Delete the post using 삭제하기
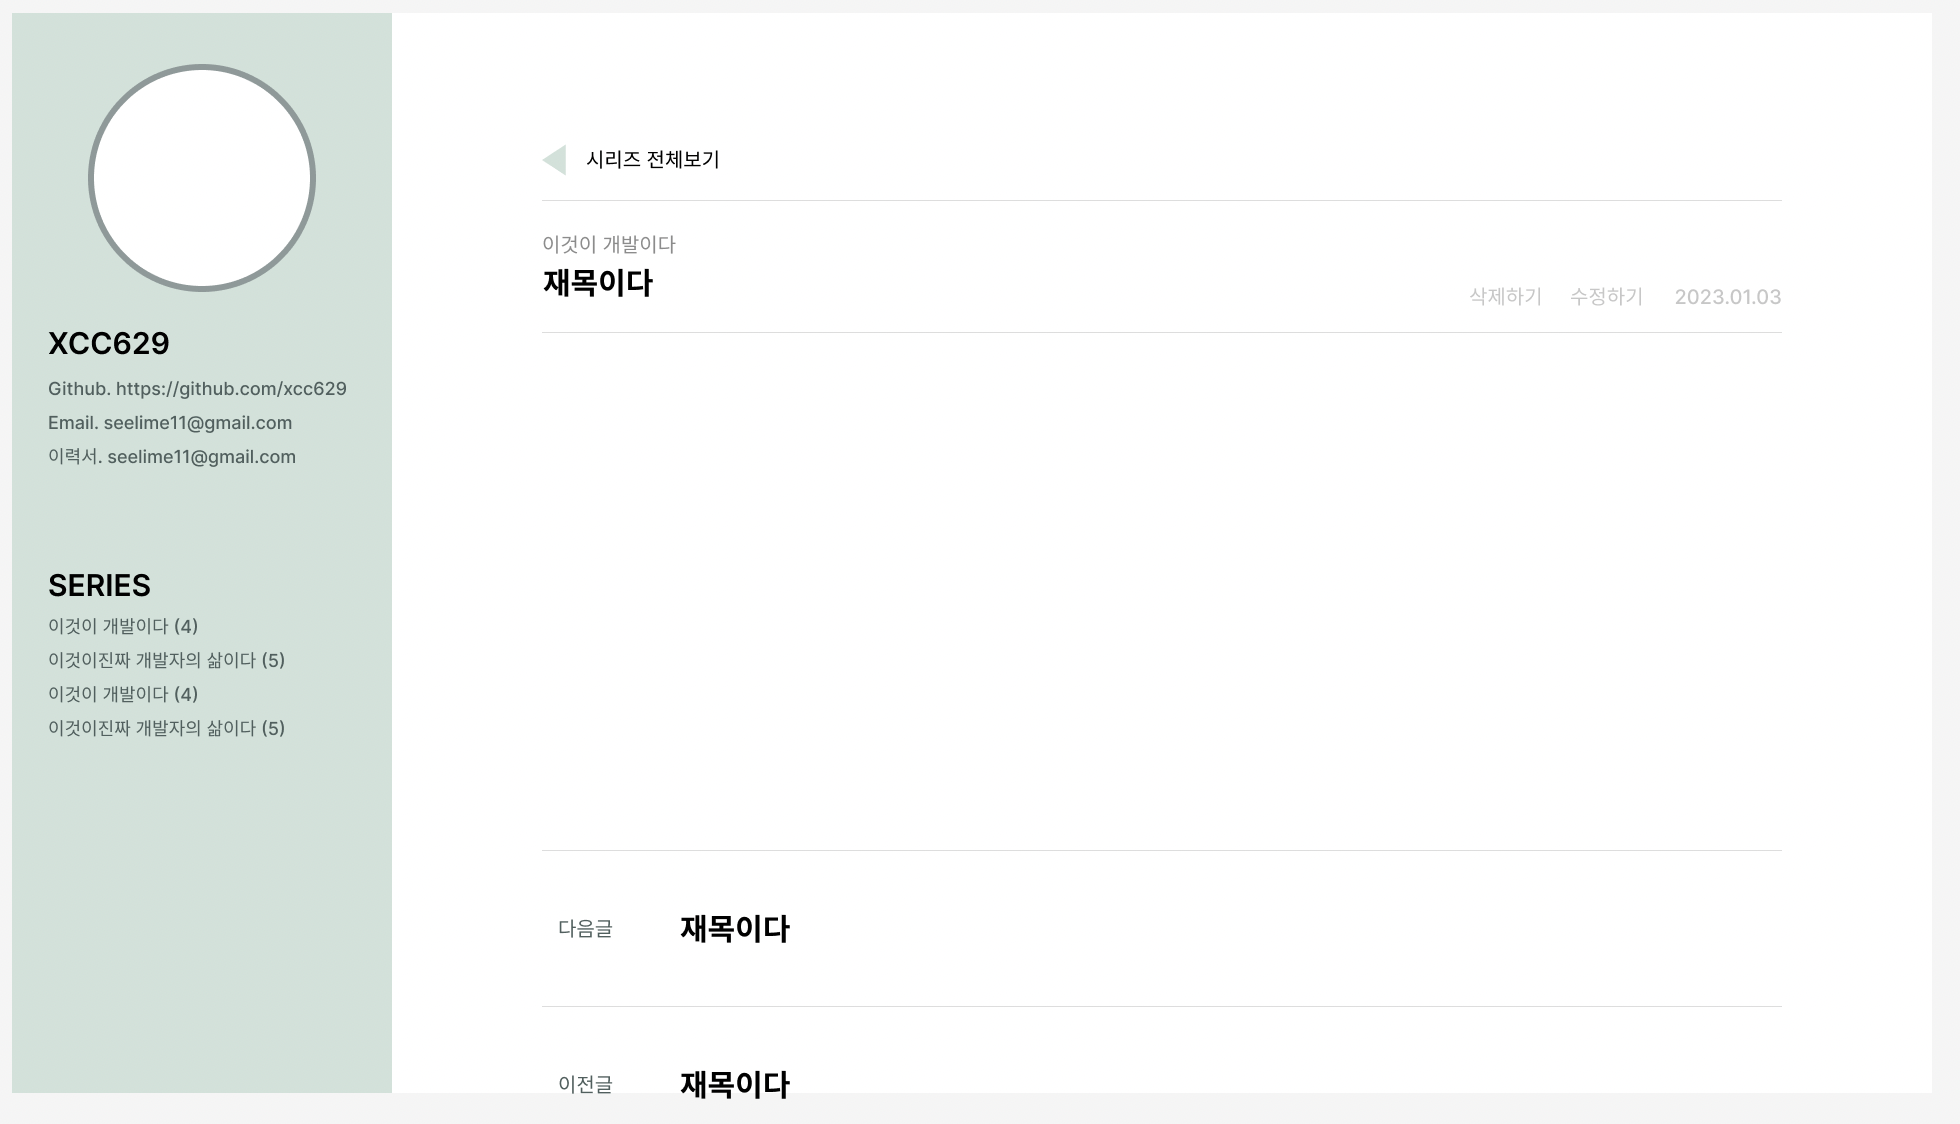This screenshot has width=1960, height=1124. 1504,296
